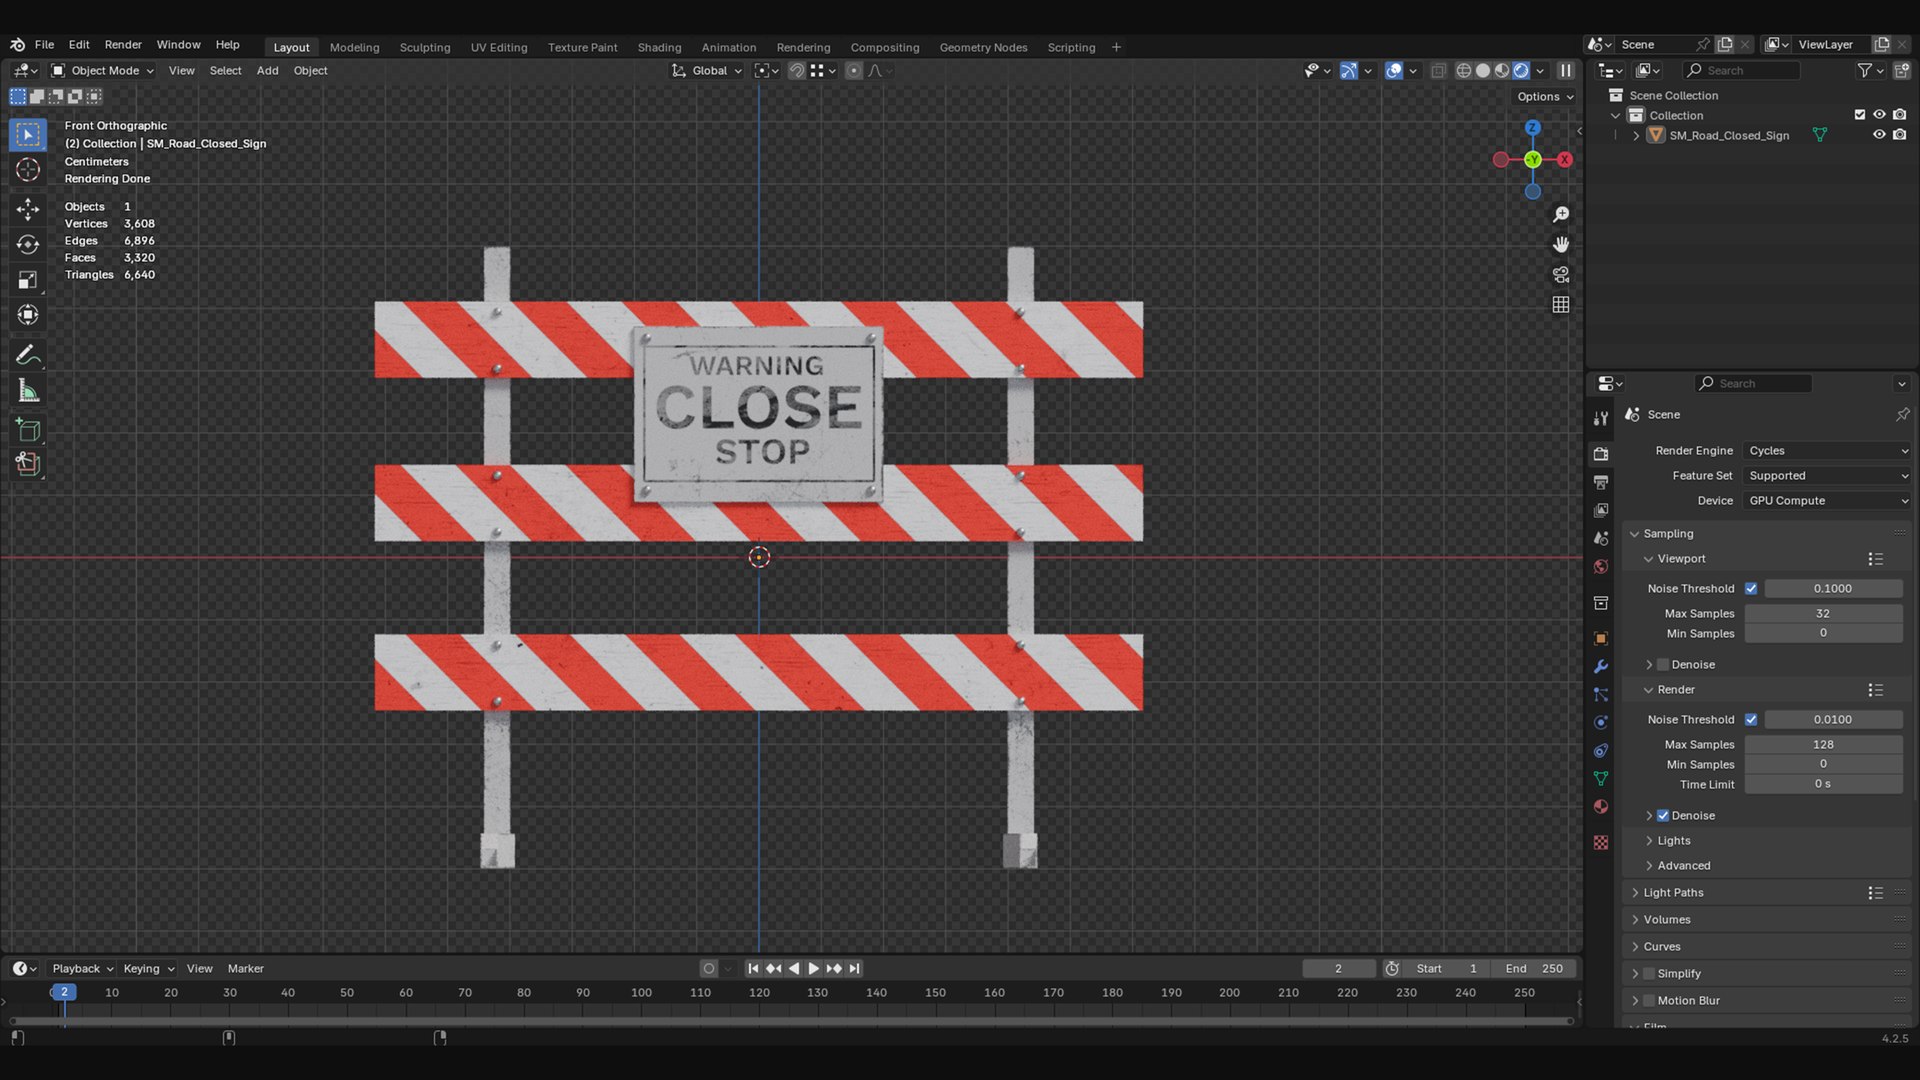Viewport: 1920px width, 1080px height.
Task: Select the Annotate tool
Action: coord(28,355)
